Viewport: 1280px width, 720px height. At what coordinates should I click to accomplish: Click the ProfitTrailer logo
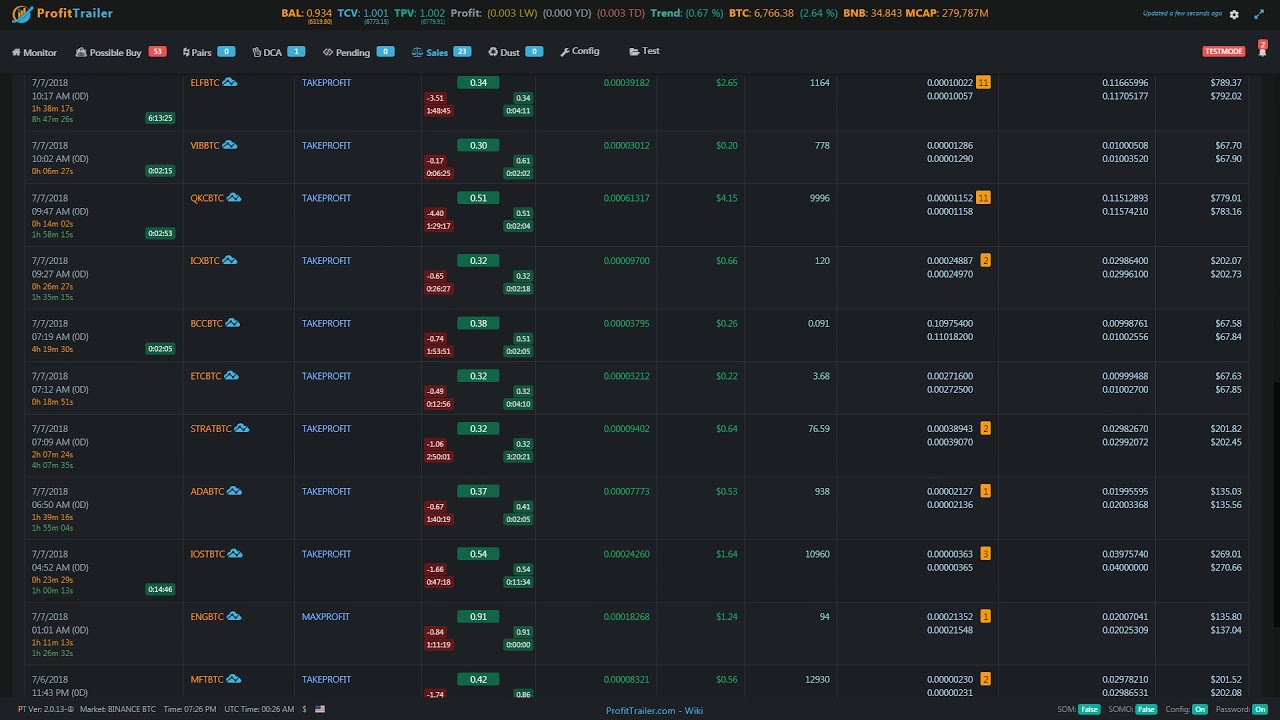pos(61,14)
